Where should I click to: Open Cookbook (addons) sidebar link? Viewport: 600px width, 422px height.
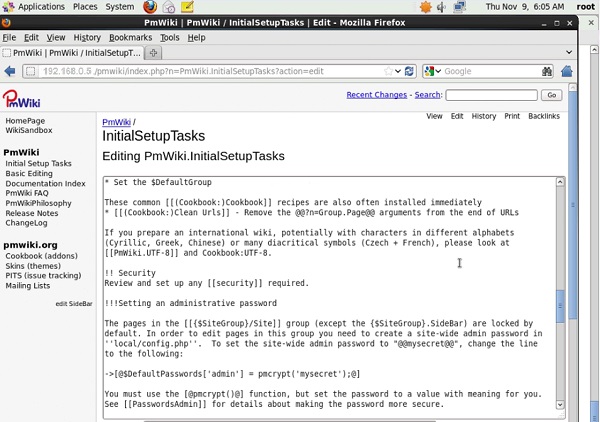(x=41, y=256)
